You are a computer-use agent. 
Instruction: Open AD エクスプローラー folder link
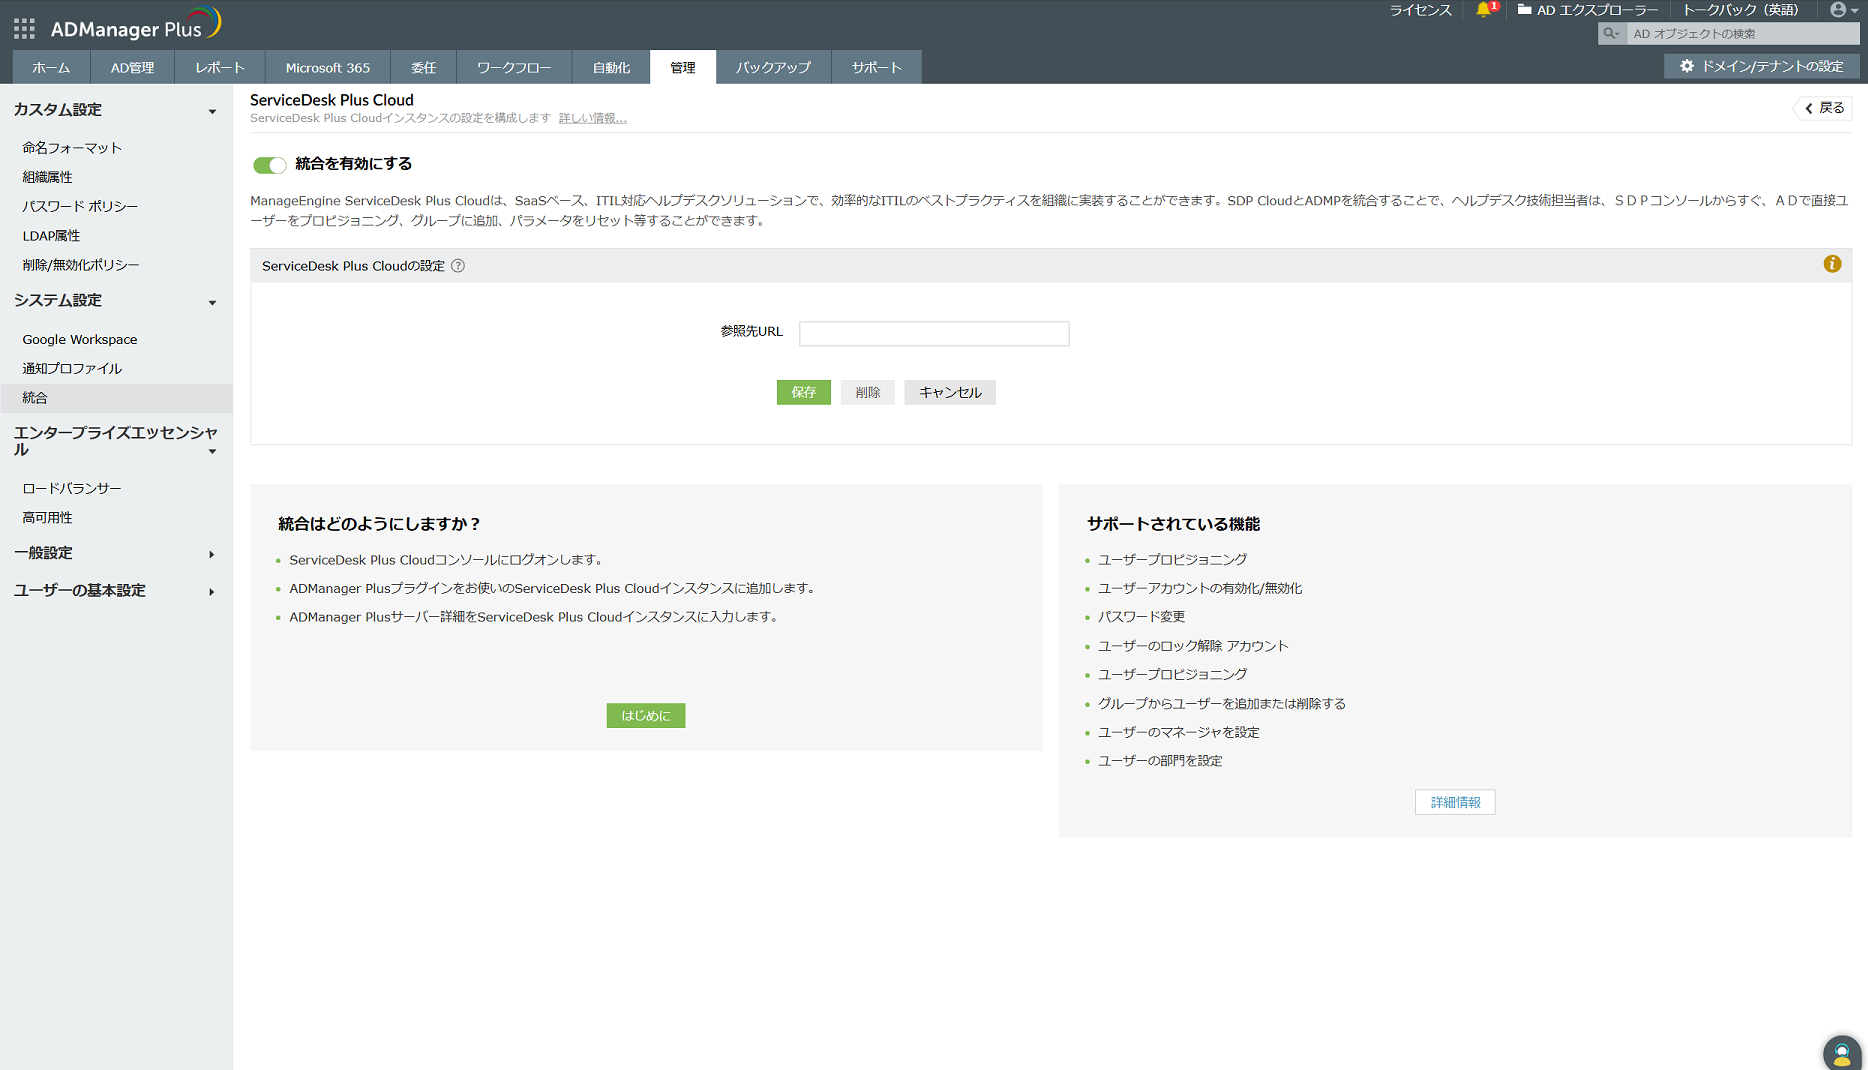coord(1588,10)
